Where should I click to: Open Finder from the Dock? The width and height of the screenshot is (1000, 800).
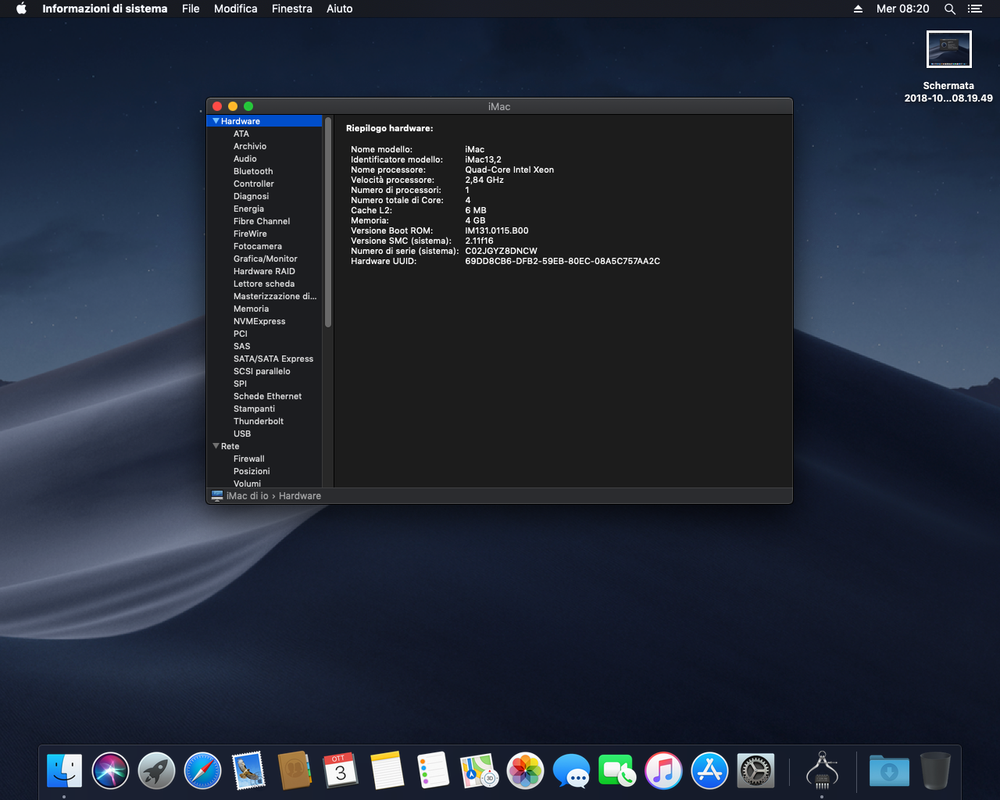tap(64, 771)
